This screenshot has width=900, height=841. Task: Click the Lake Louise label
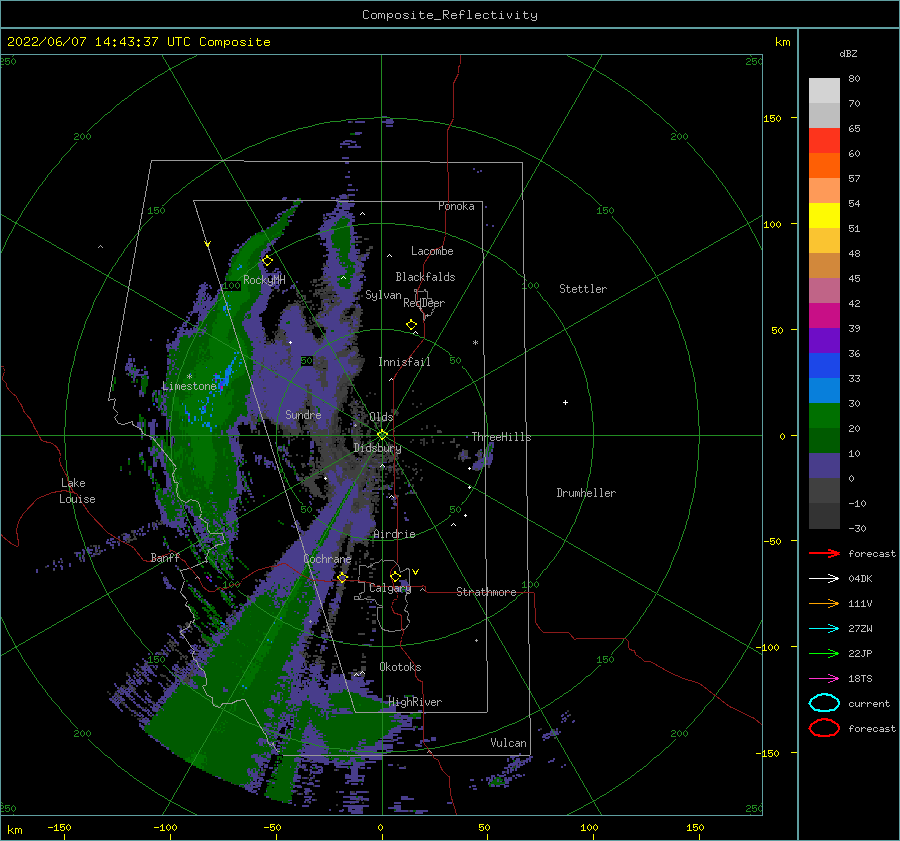pos(77,491)
